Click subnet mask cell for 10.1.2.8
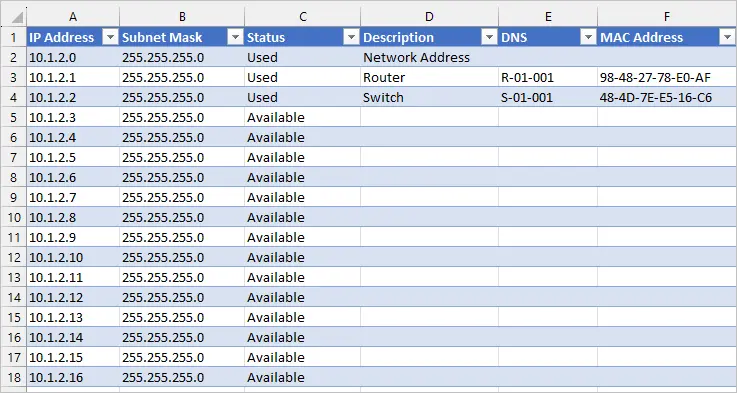The width and height of the screenshot is (737, 393). [182, 217]
